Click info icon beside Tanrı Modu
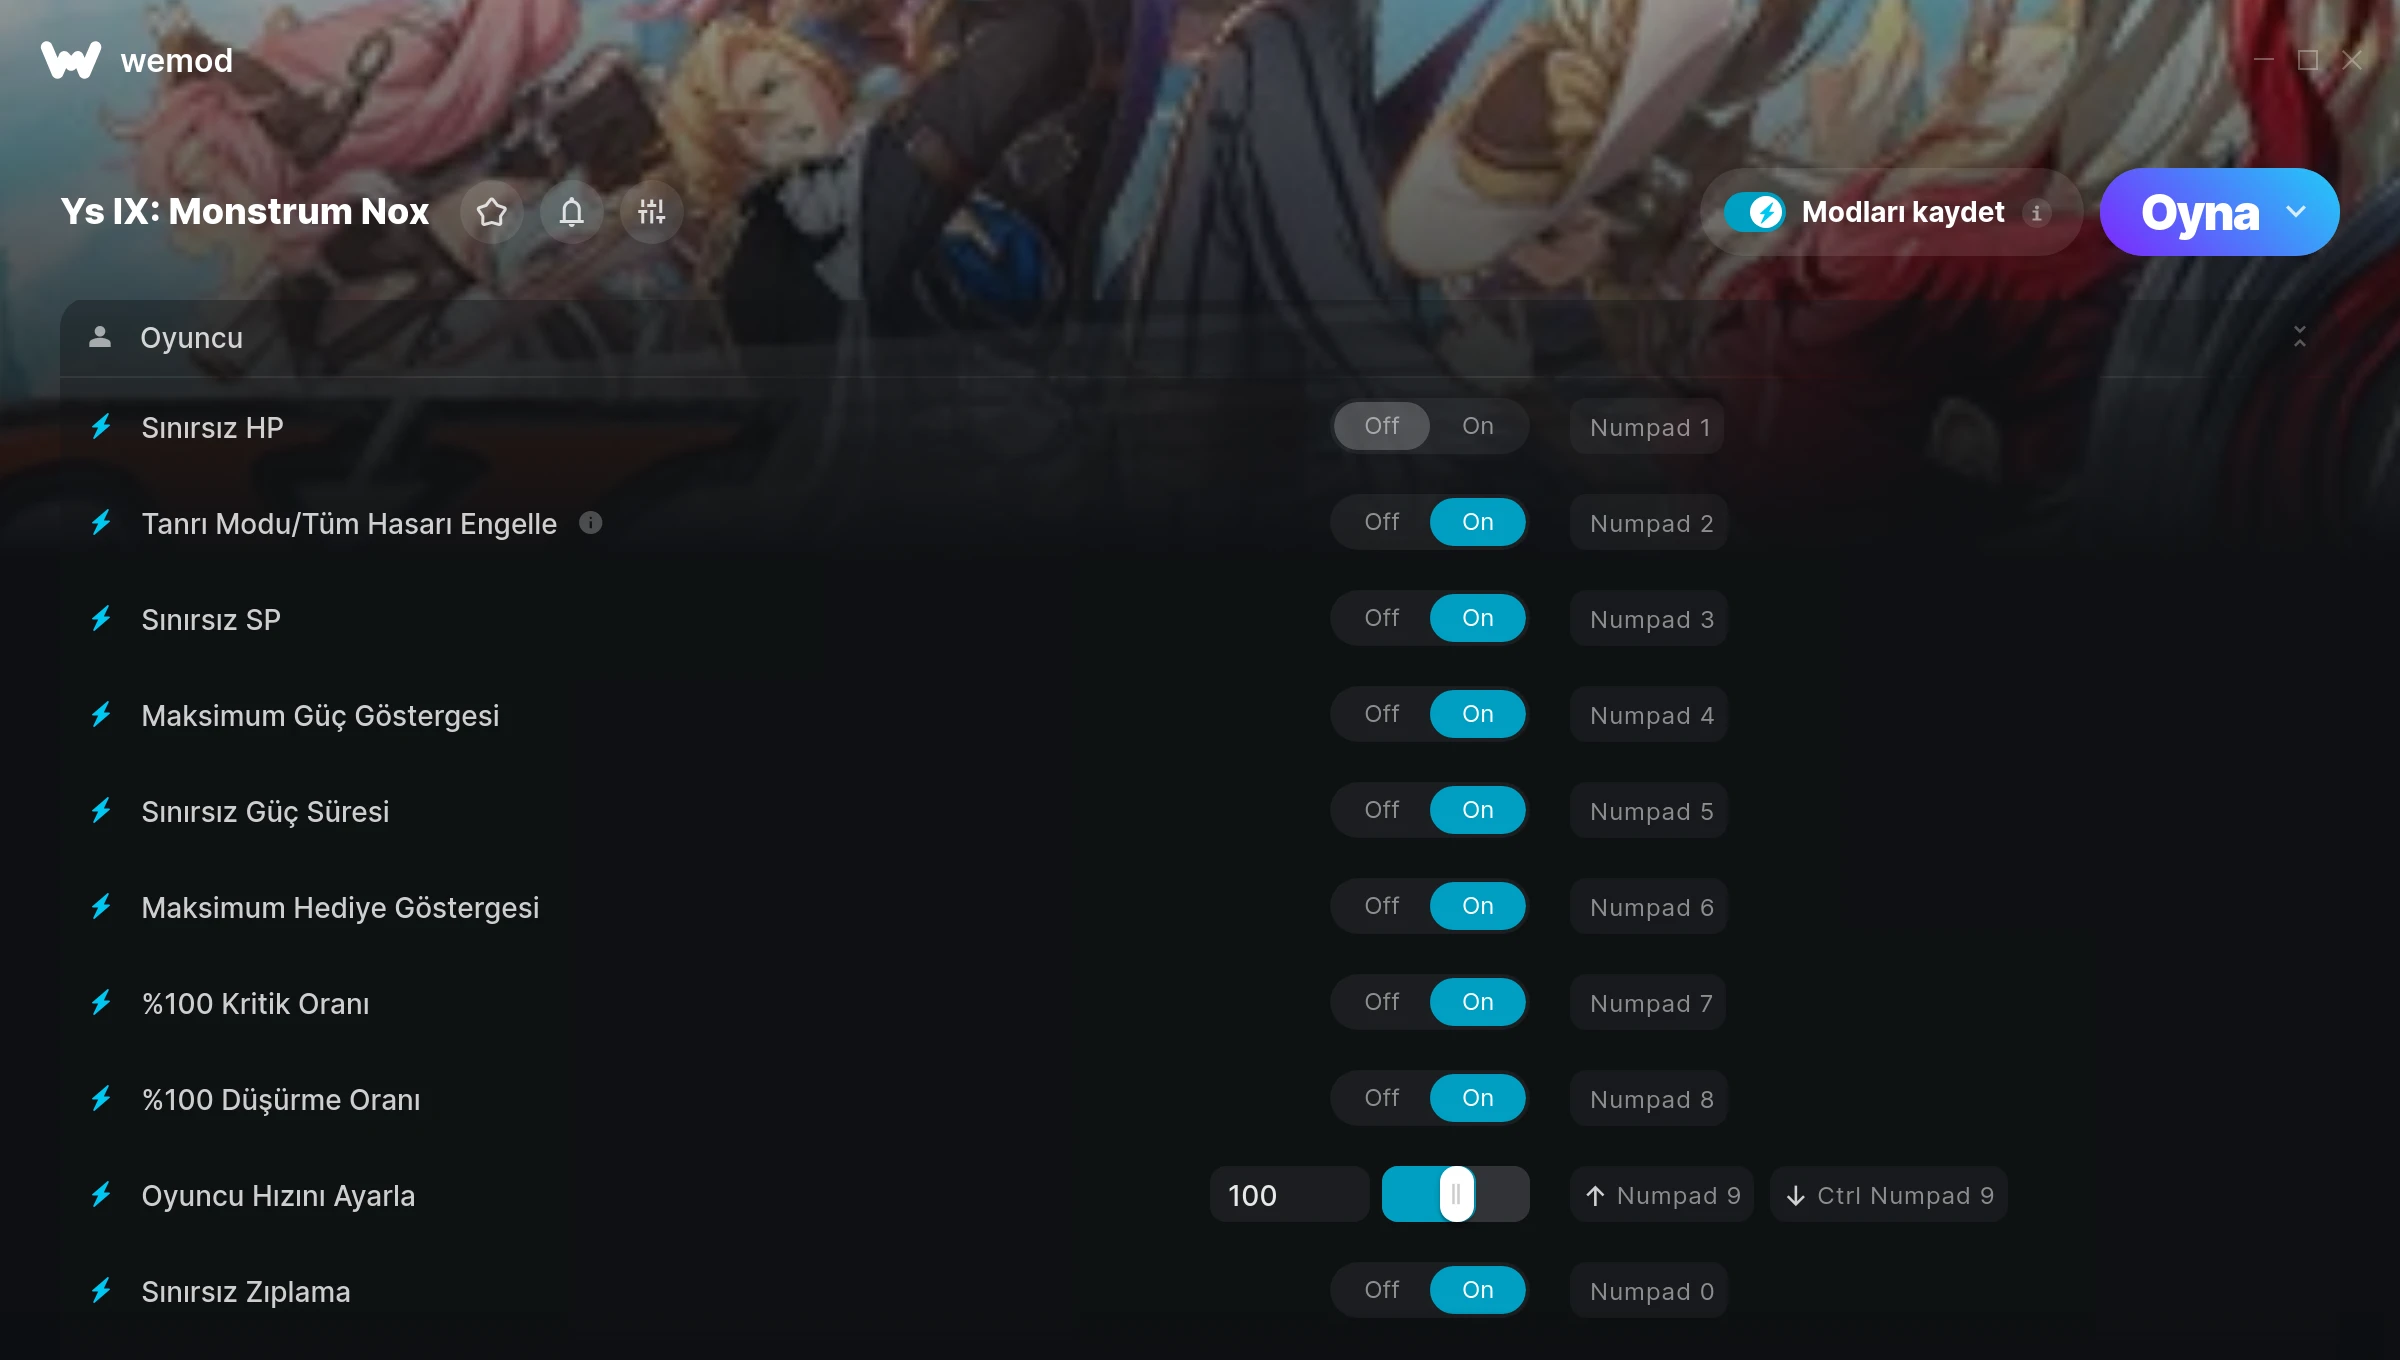The image size is (2400, 1360). 591,523
